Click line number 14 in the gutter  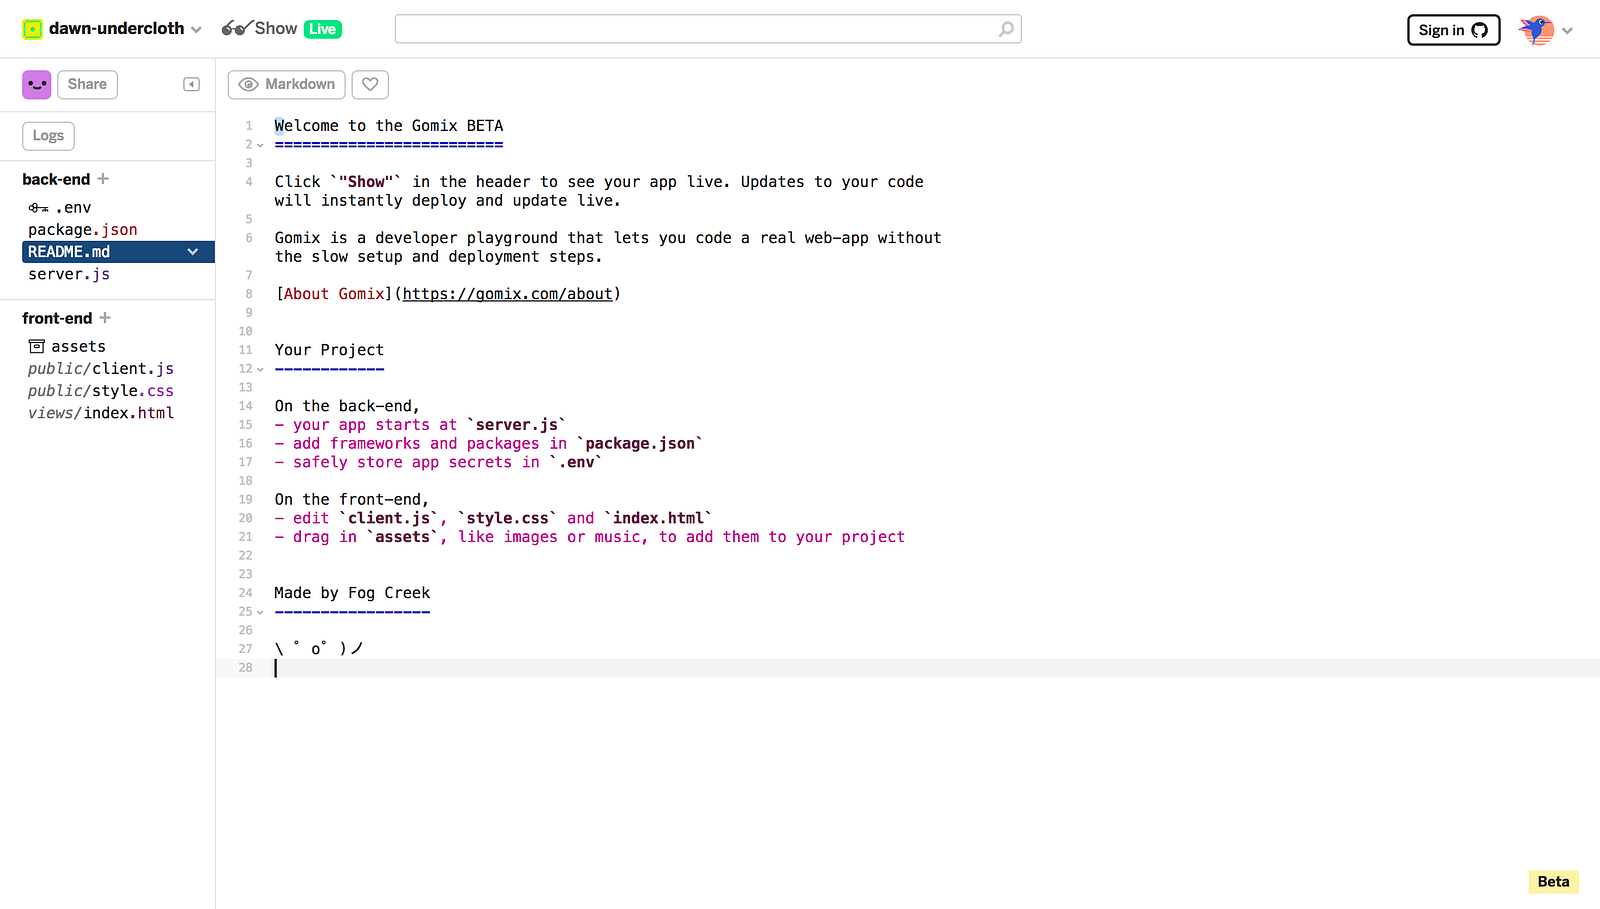(x=246, y=406)
